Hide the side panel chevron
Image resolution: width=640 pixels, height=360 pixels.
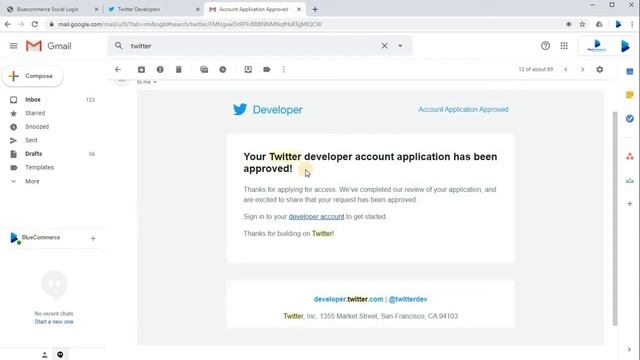(x=629, y=349)
